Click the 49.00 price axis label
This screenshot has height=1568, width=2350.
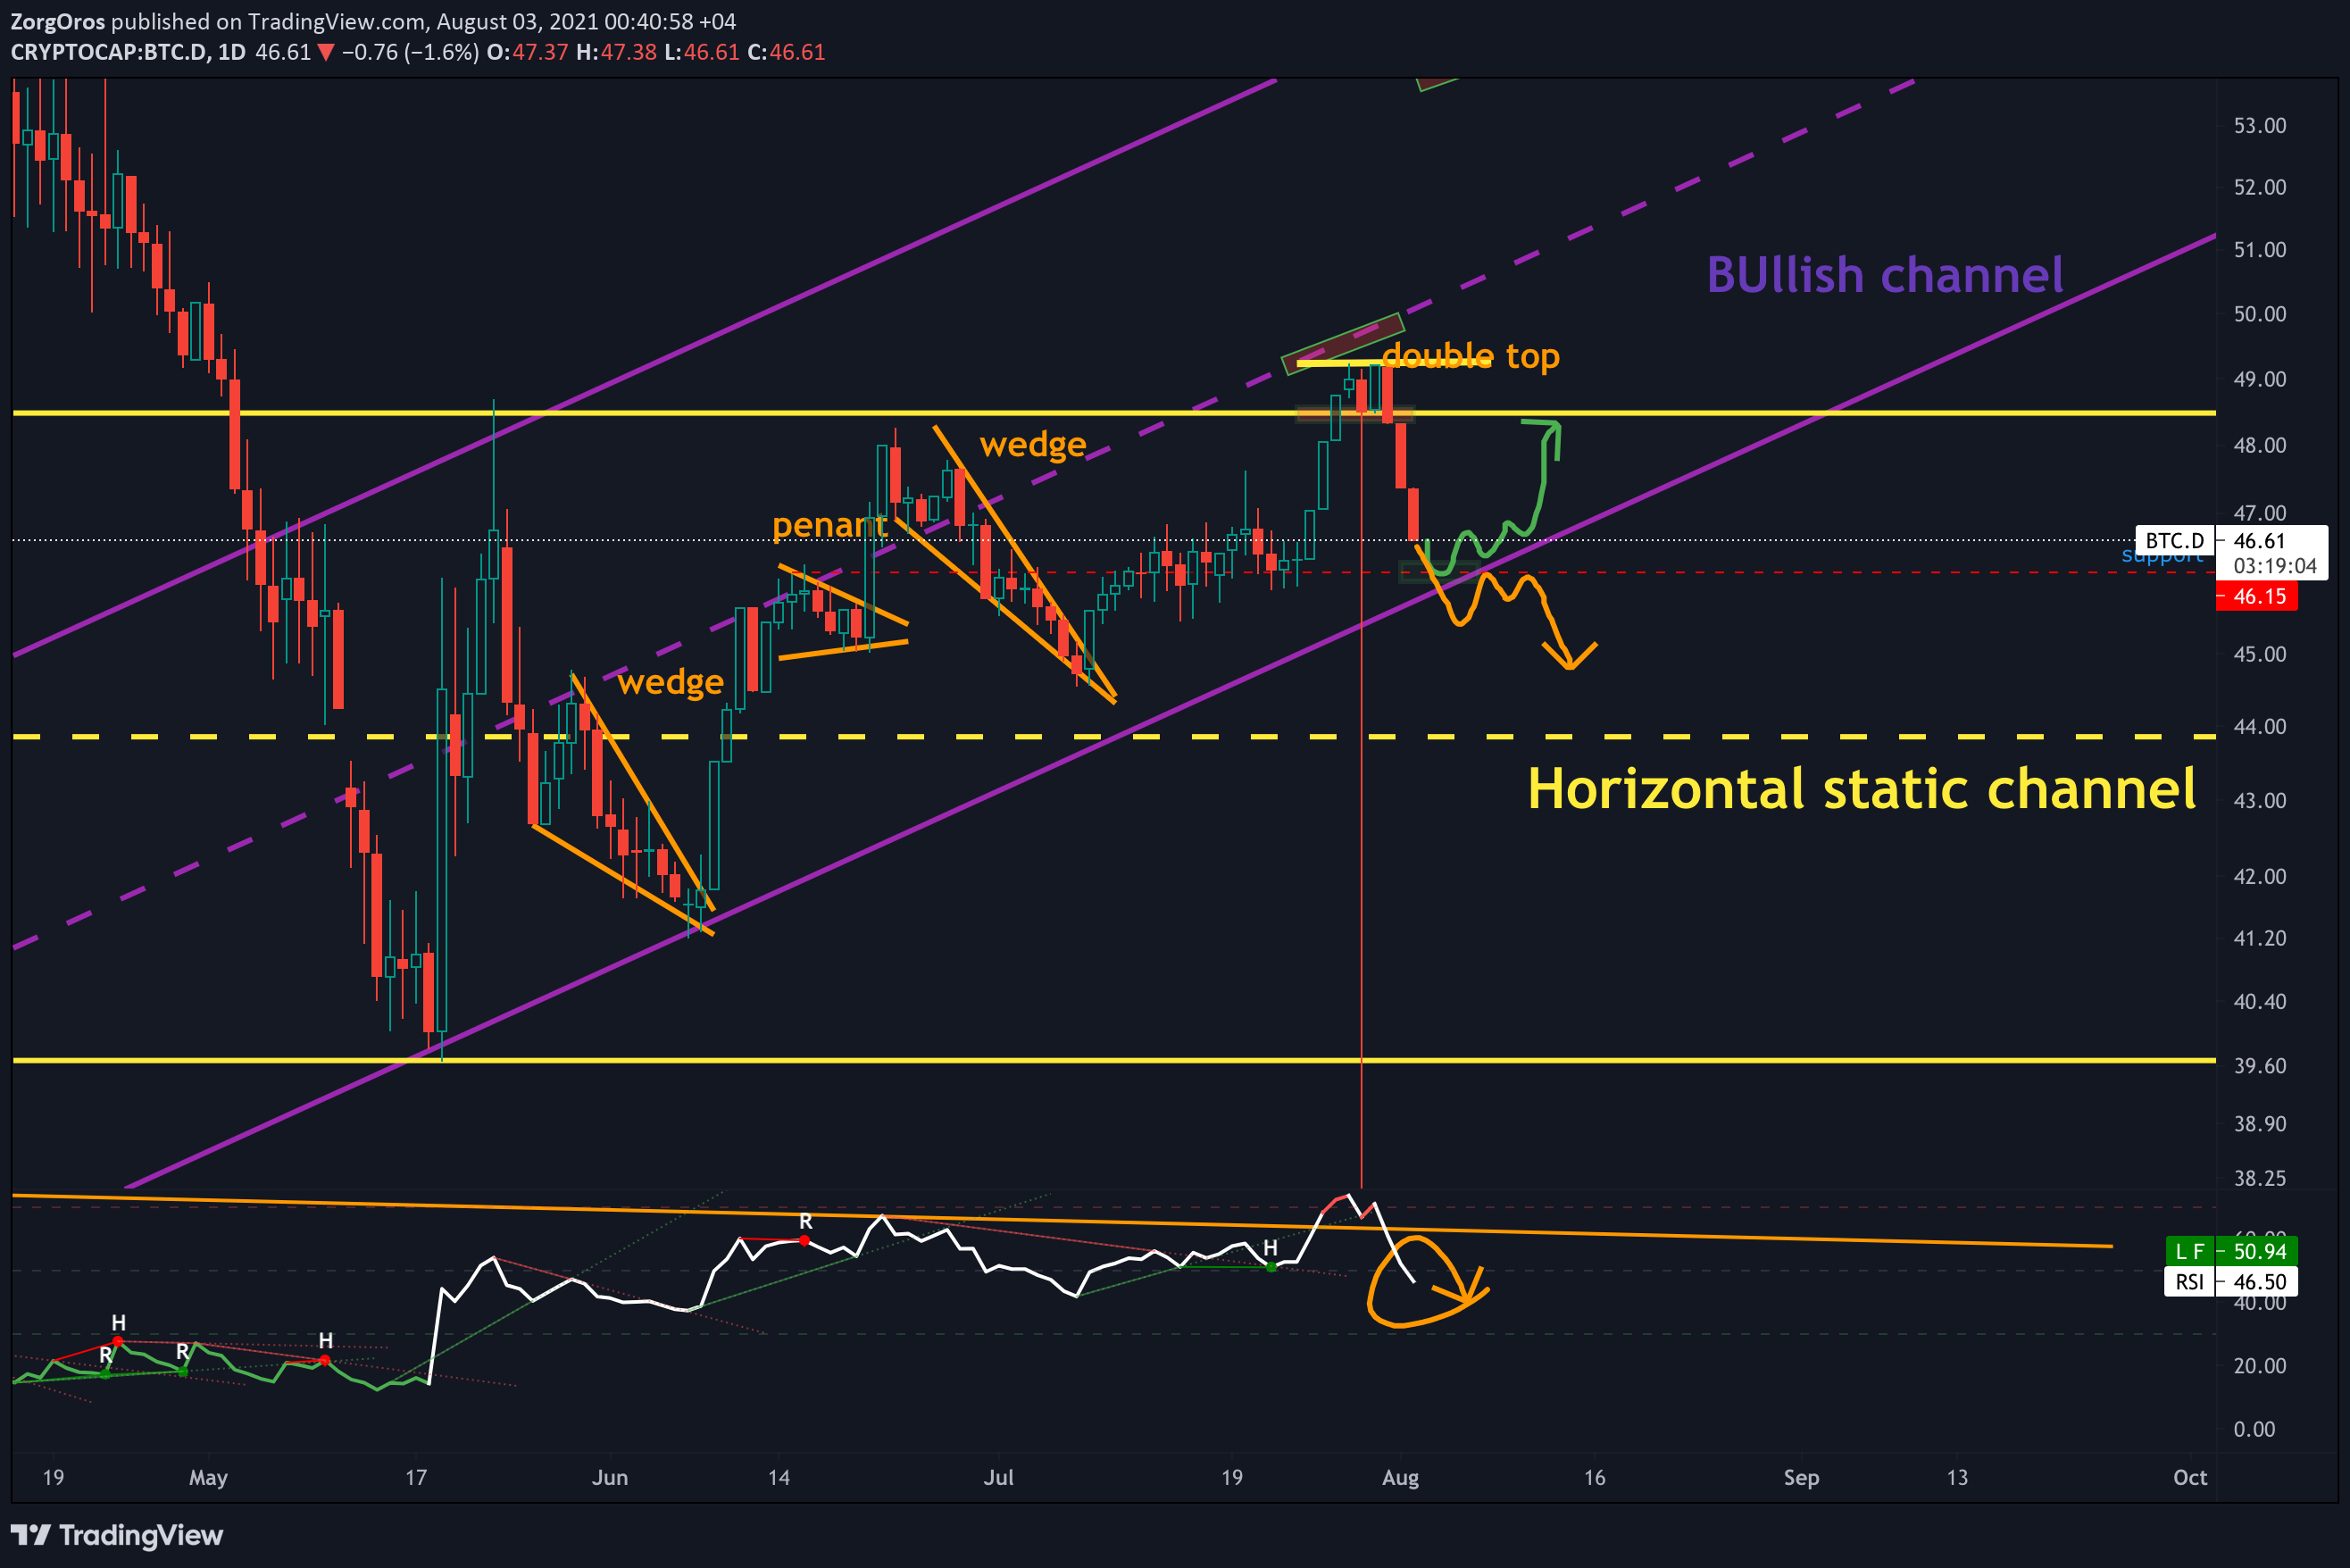[2260, 379]
